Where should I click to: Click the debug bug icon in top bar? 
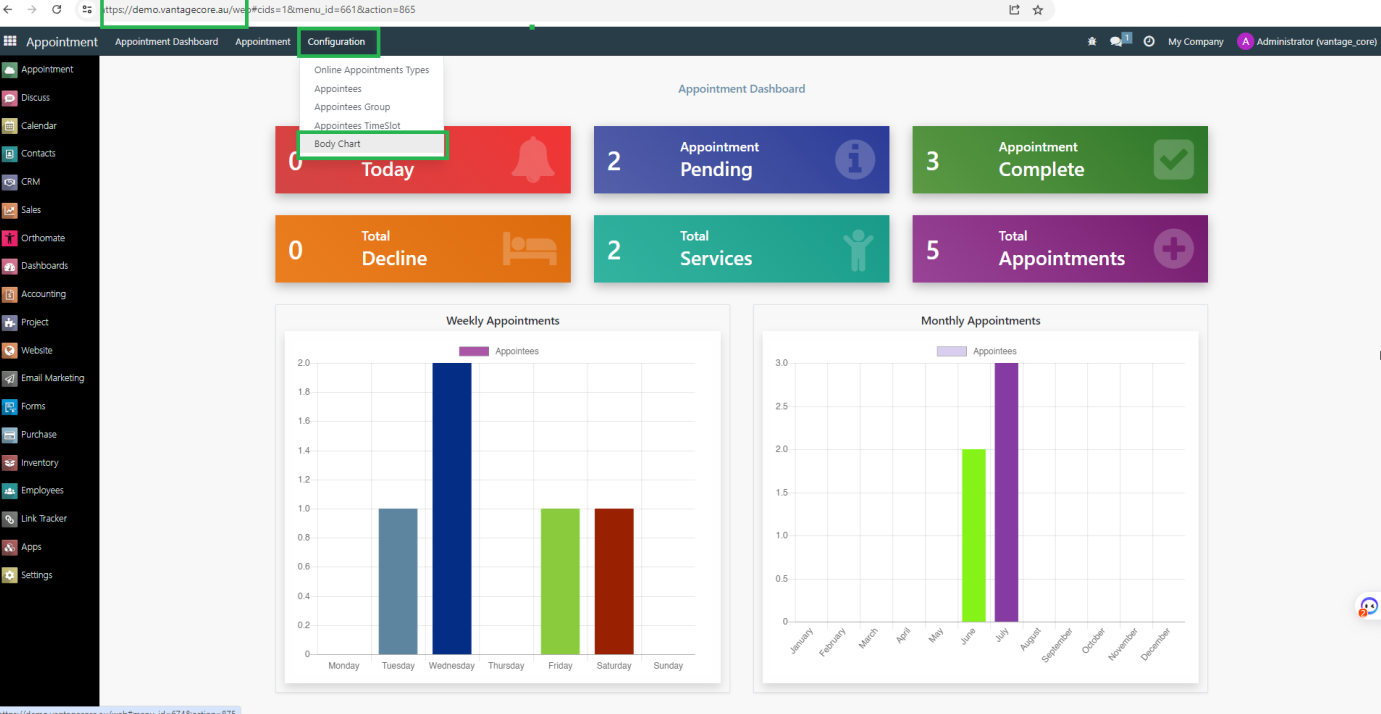[1091, 42]
